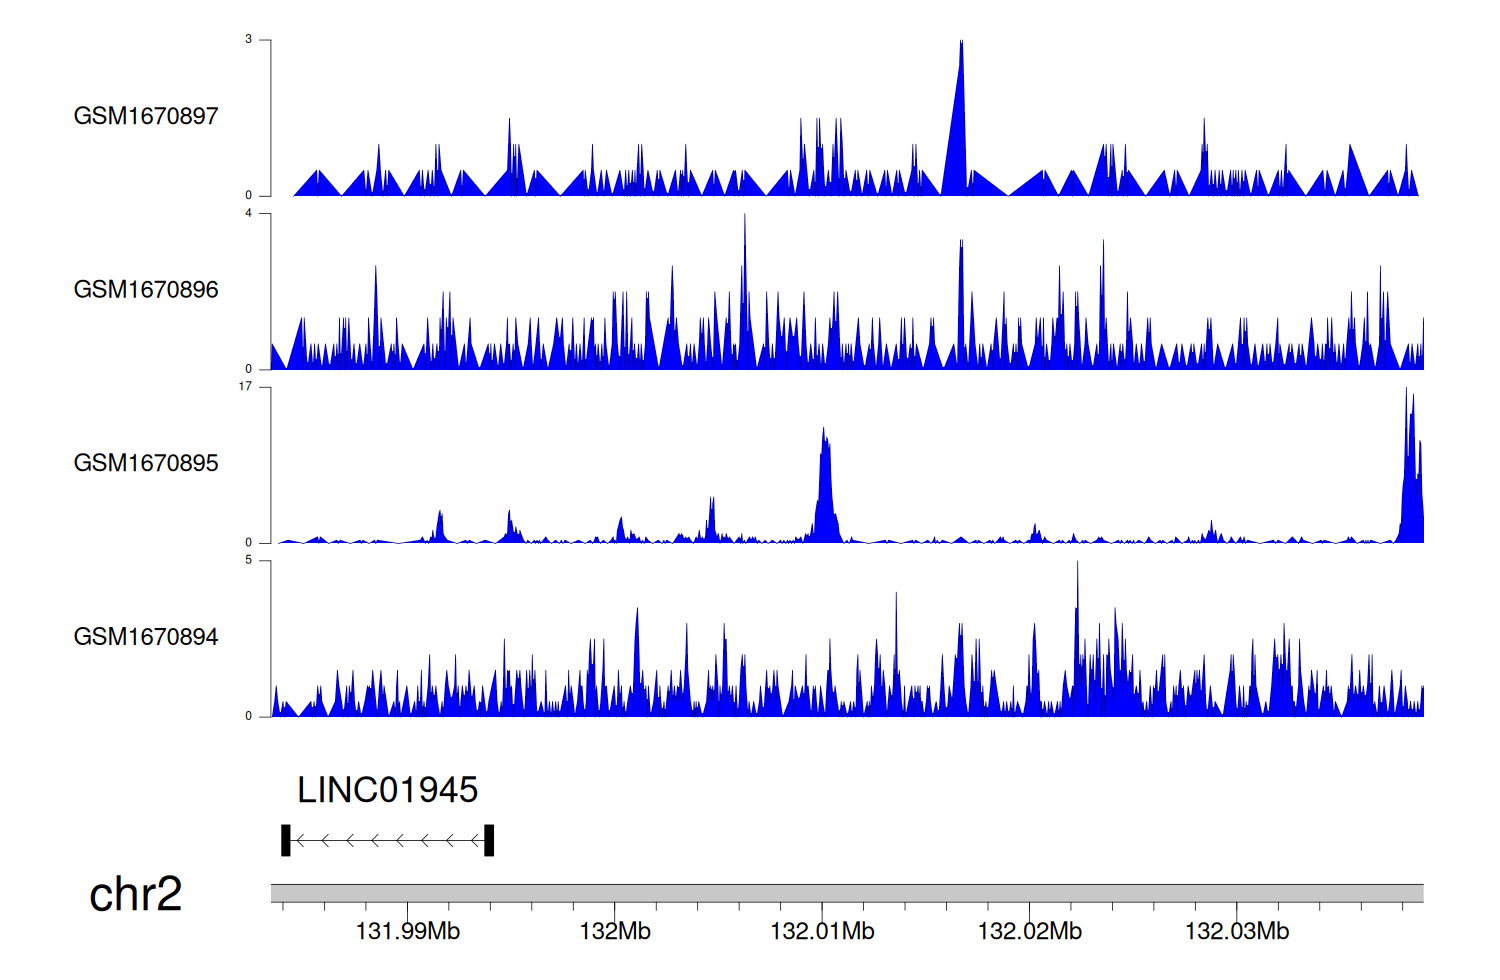Click the y-axis maximum value 17
The height and width of the screenshot is (980, 1500).
[245, 387]
